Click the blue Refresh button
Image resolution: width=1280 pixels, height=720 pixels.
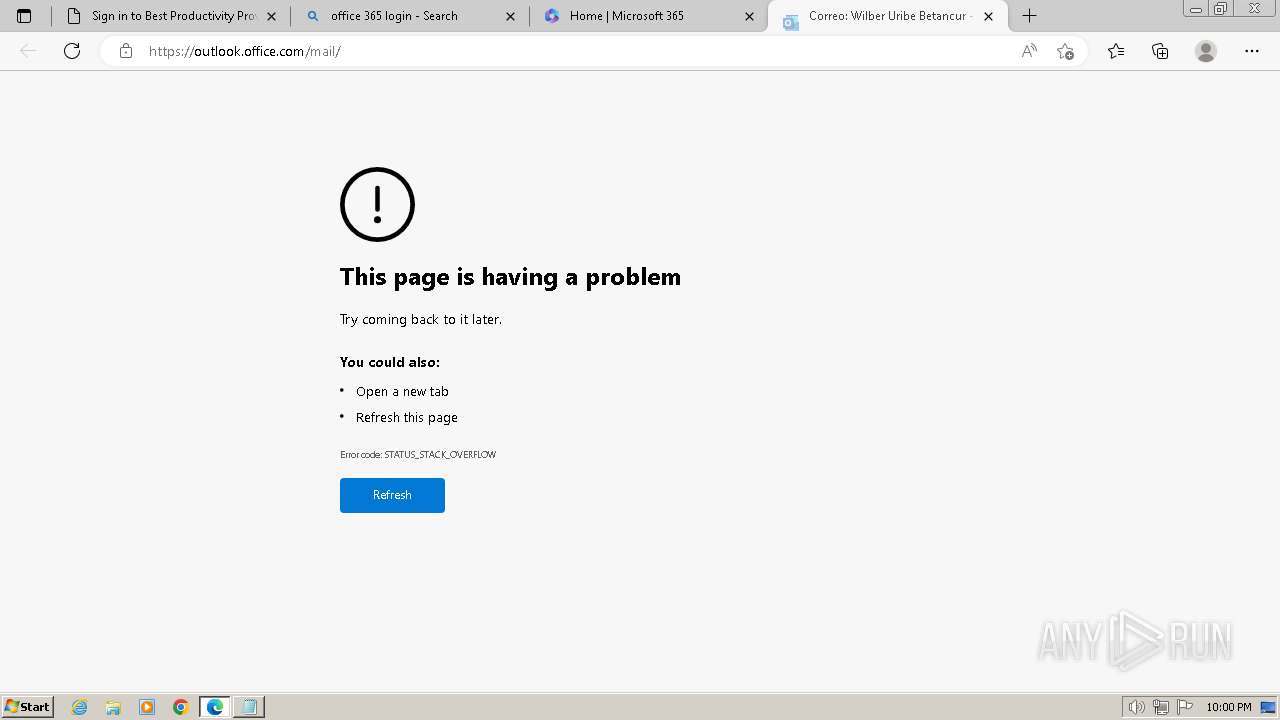point(392,495)
